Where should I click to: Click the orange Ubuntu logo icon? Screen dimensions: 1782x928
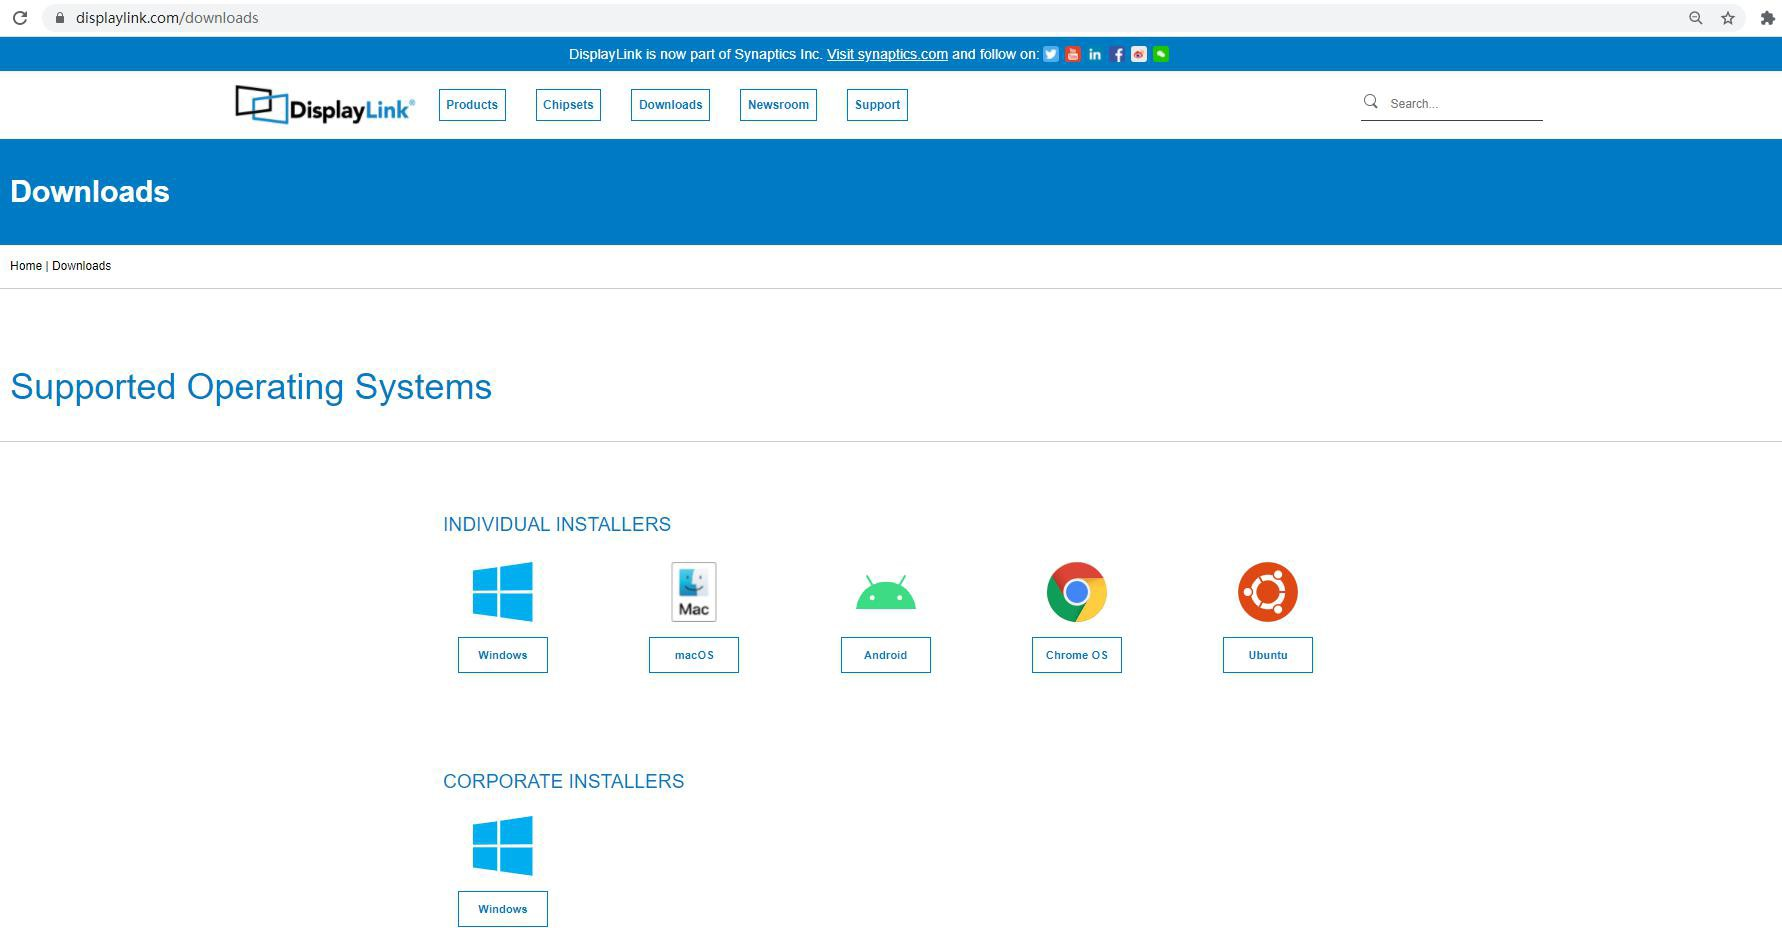pyautogui.click(x=1268, y=592)
